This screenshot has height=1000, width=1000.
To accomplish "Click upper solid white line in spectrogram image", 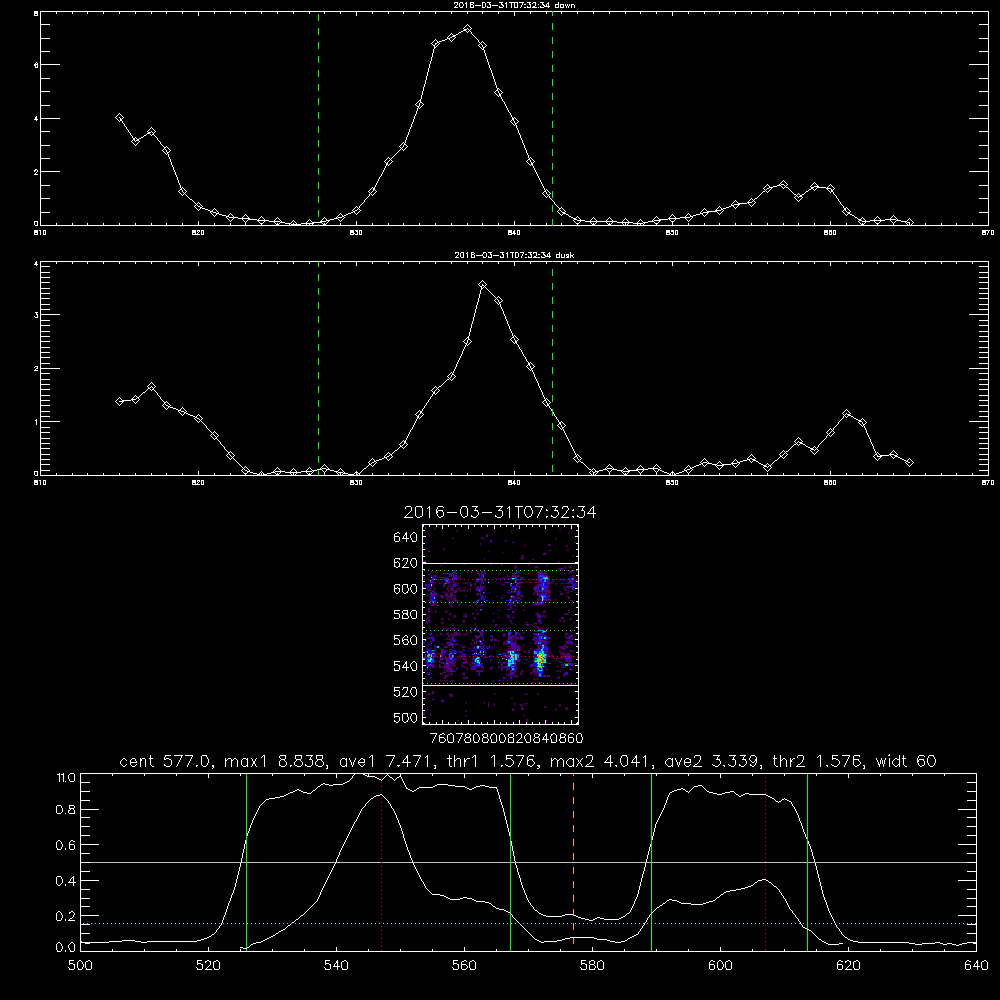I will [x=501, y=563].
